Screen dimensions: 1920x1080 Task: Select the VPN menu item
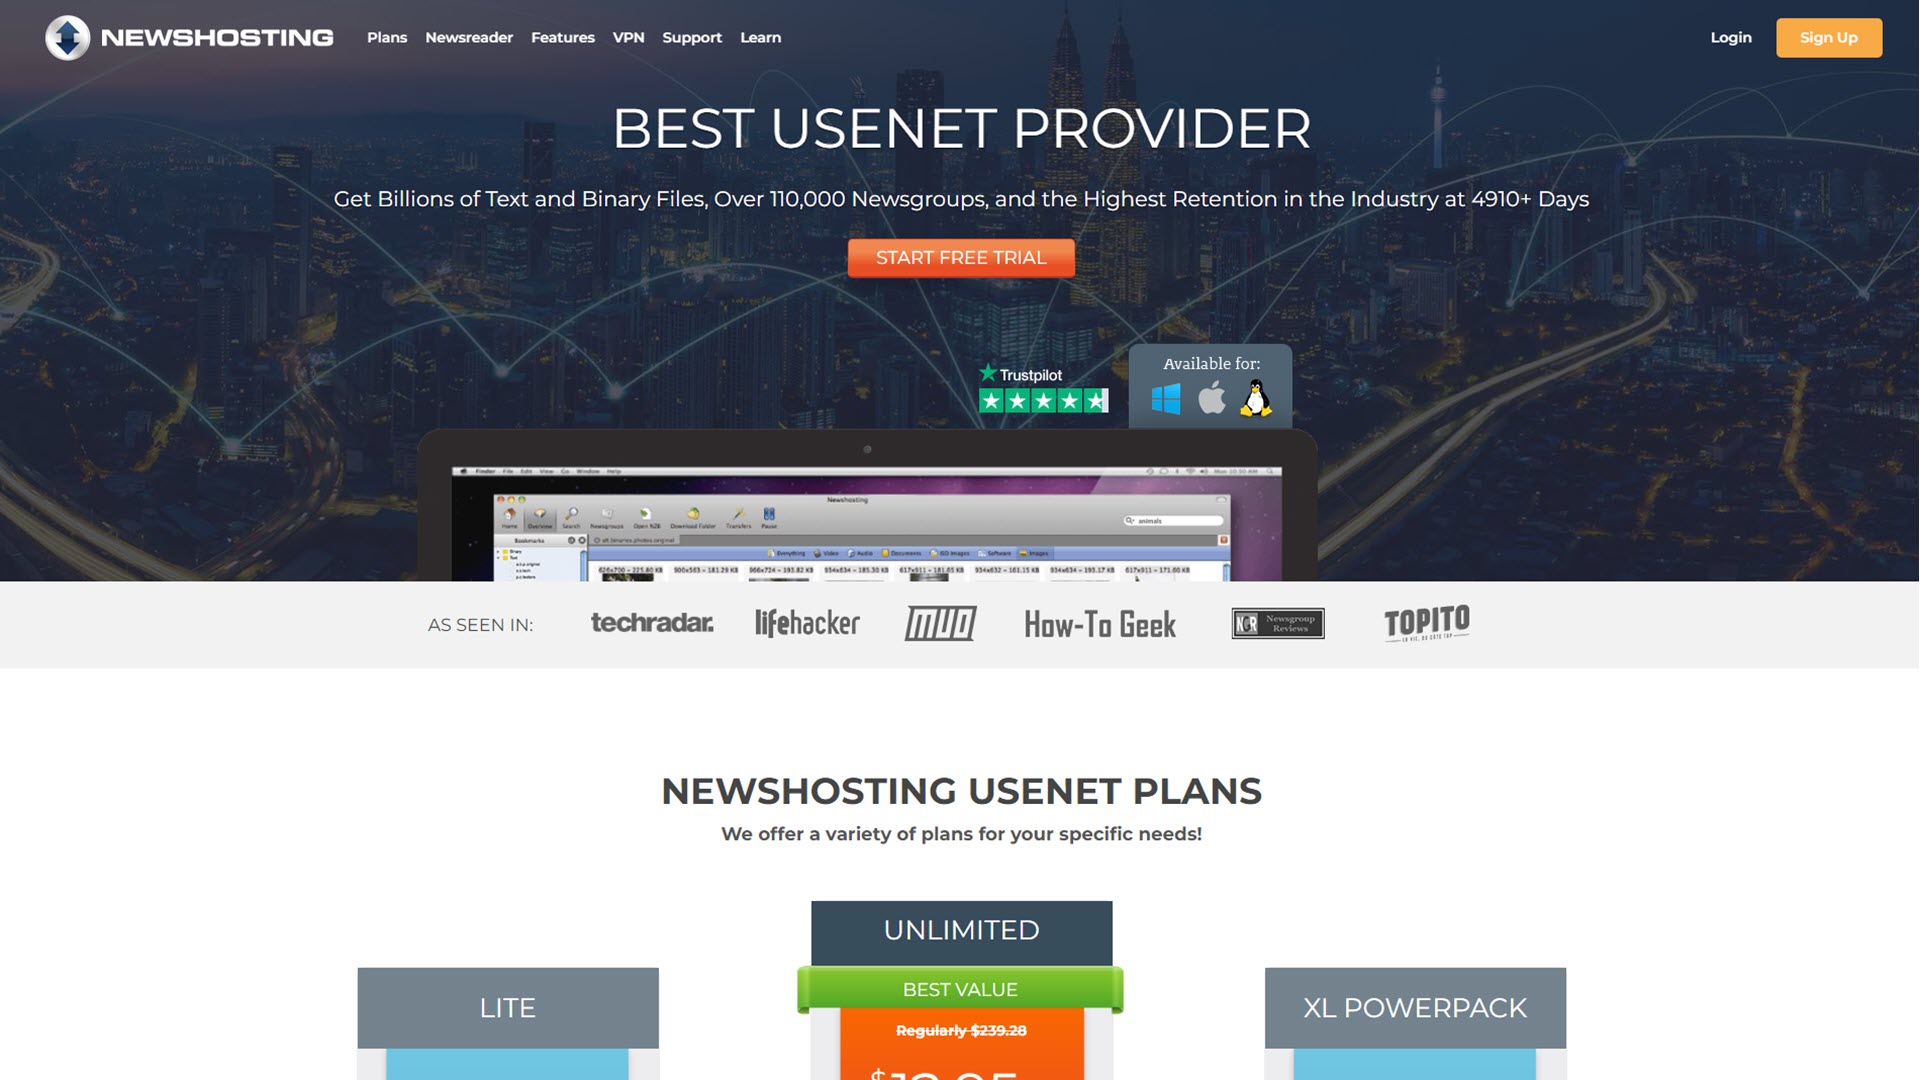click(x=628, y=36)
